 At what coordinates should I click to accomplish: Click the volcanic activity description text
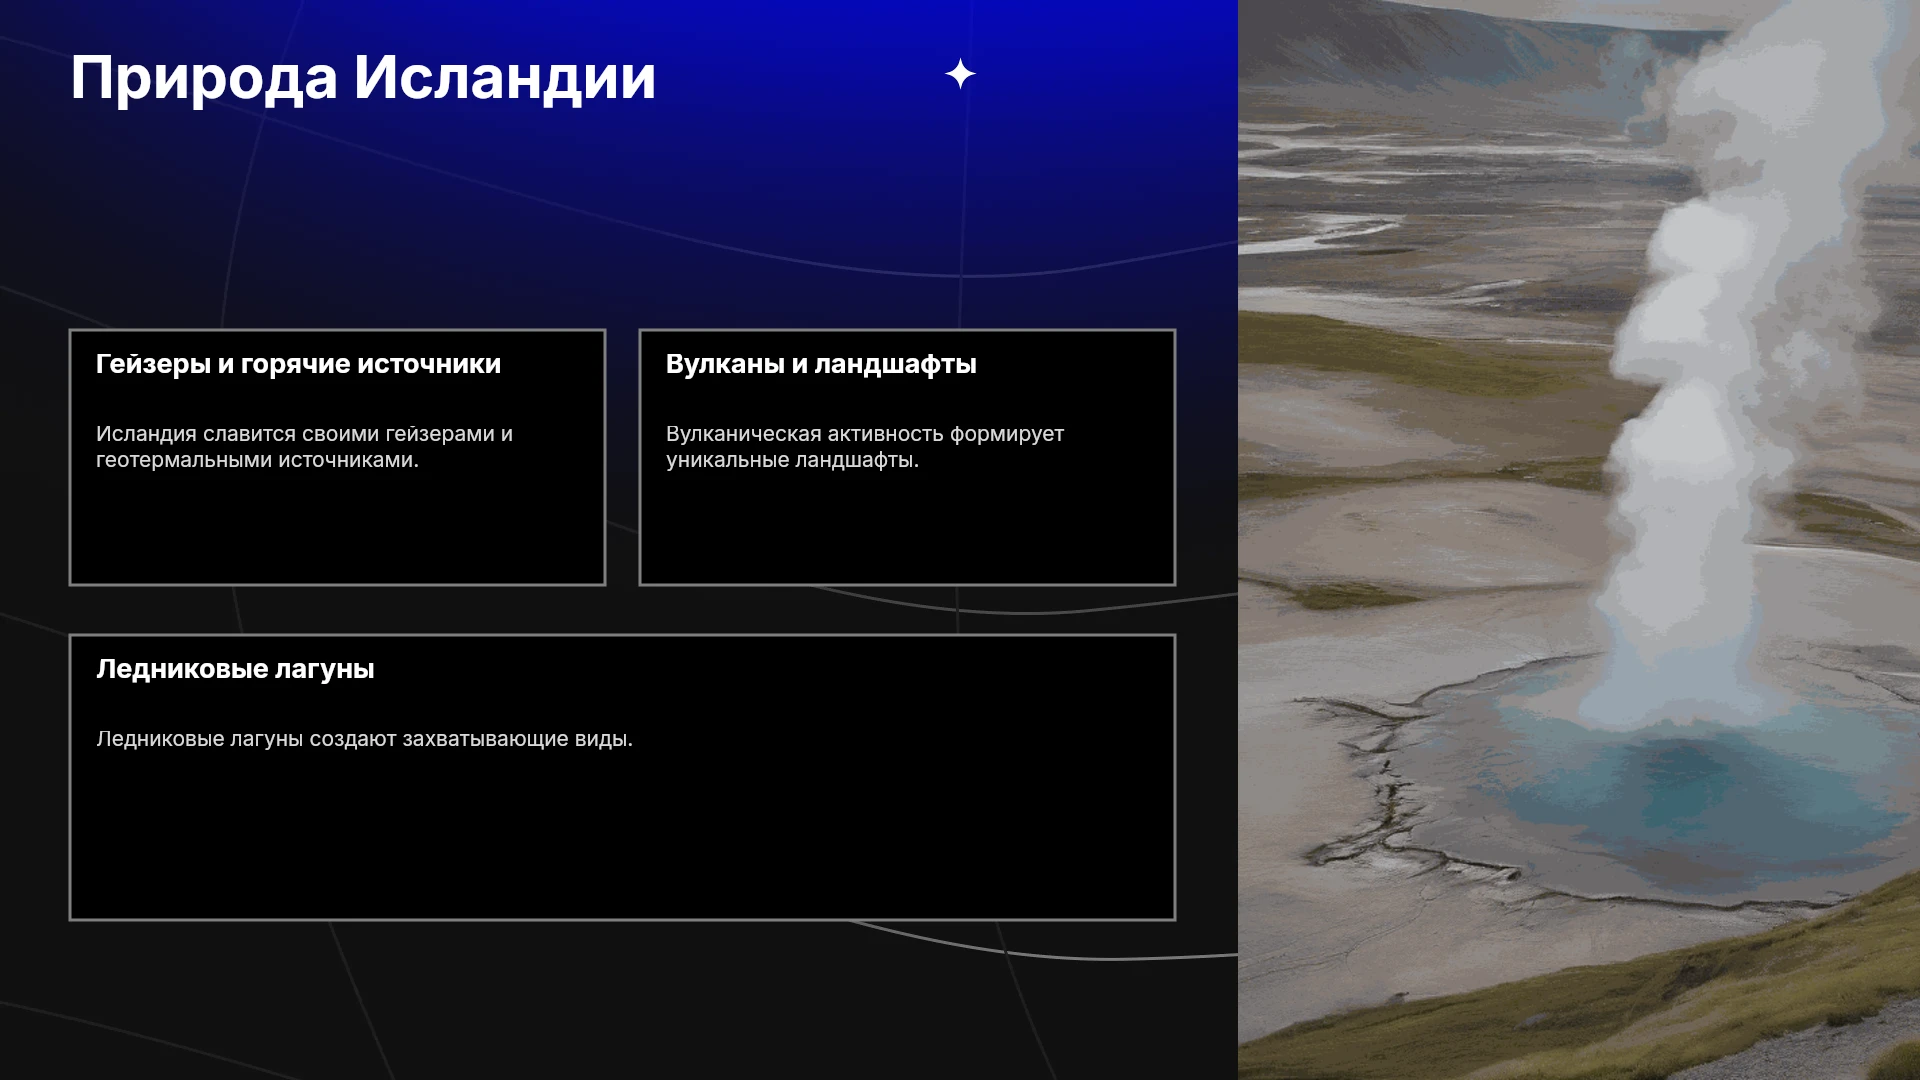(x=865, y=447)
